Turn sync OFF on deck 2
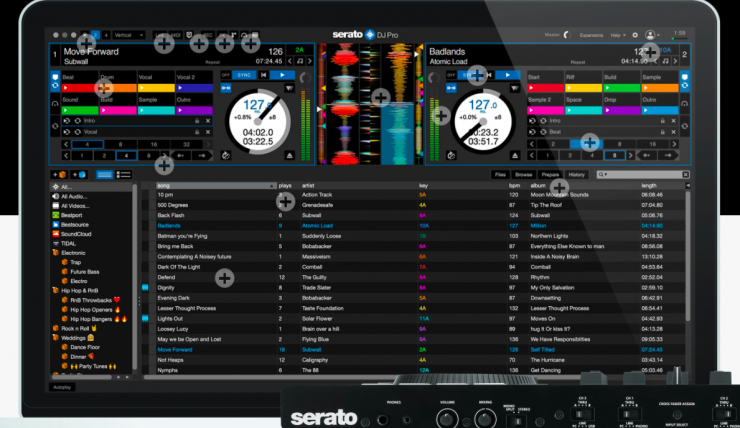This screenshot has height=428, width=740. coord(451,75)
